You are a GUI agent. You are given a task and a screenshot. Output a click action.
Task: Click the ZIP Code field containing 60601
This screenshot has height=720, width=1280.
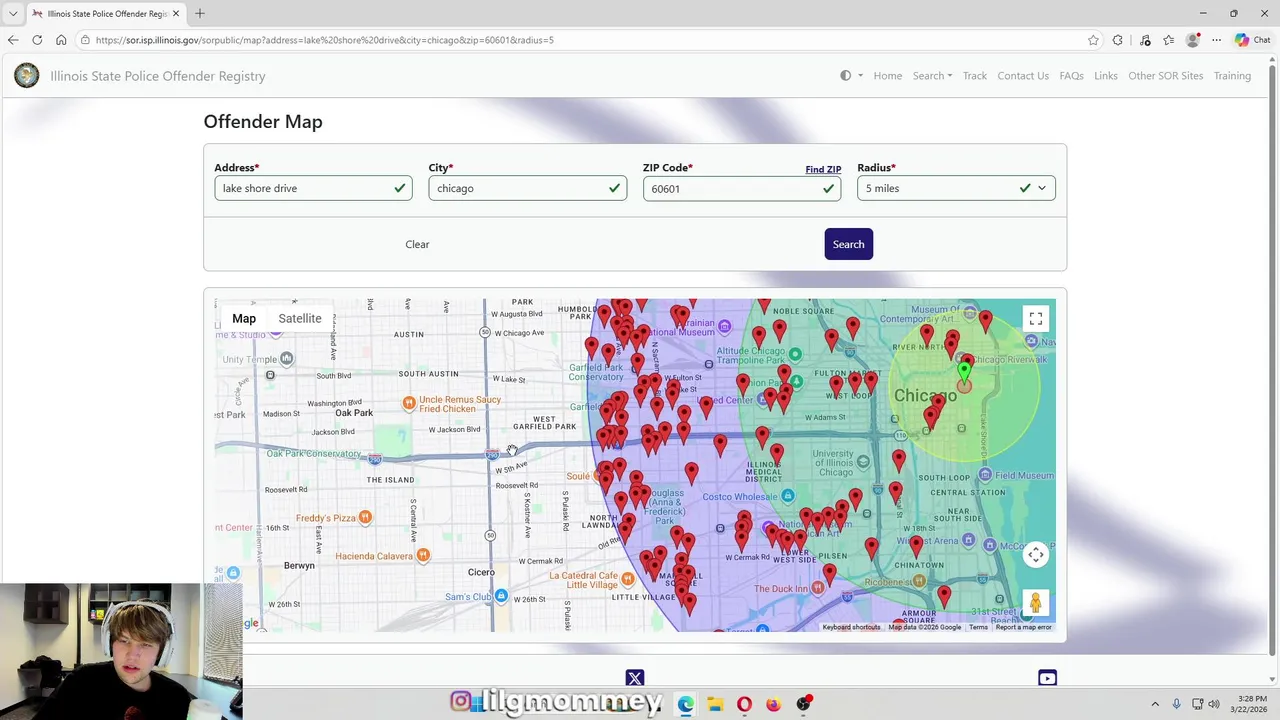click(741, 188)
